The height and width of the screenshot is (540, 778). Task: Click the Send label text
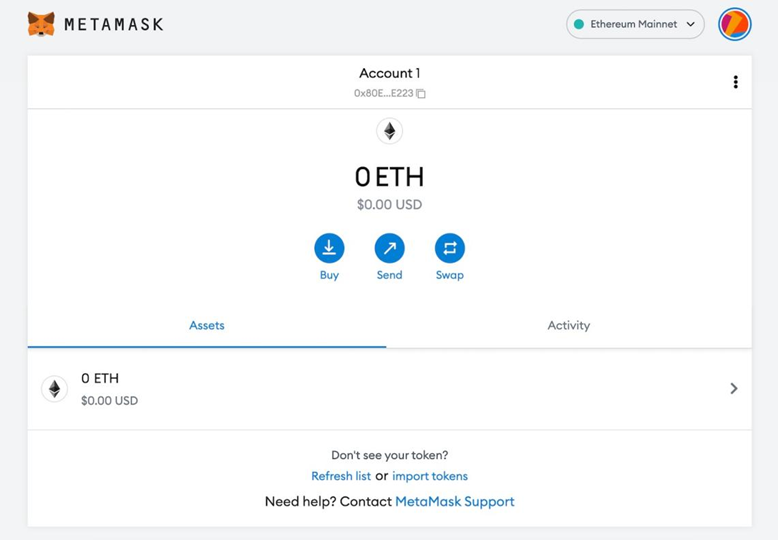tap(389, 275)
